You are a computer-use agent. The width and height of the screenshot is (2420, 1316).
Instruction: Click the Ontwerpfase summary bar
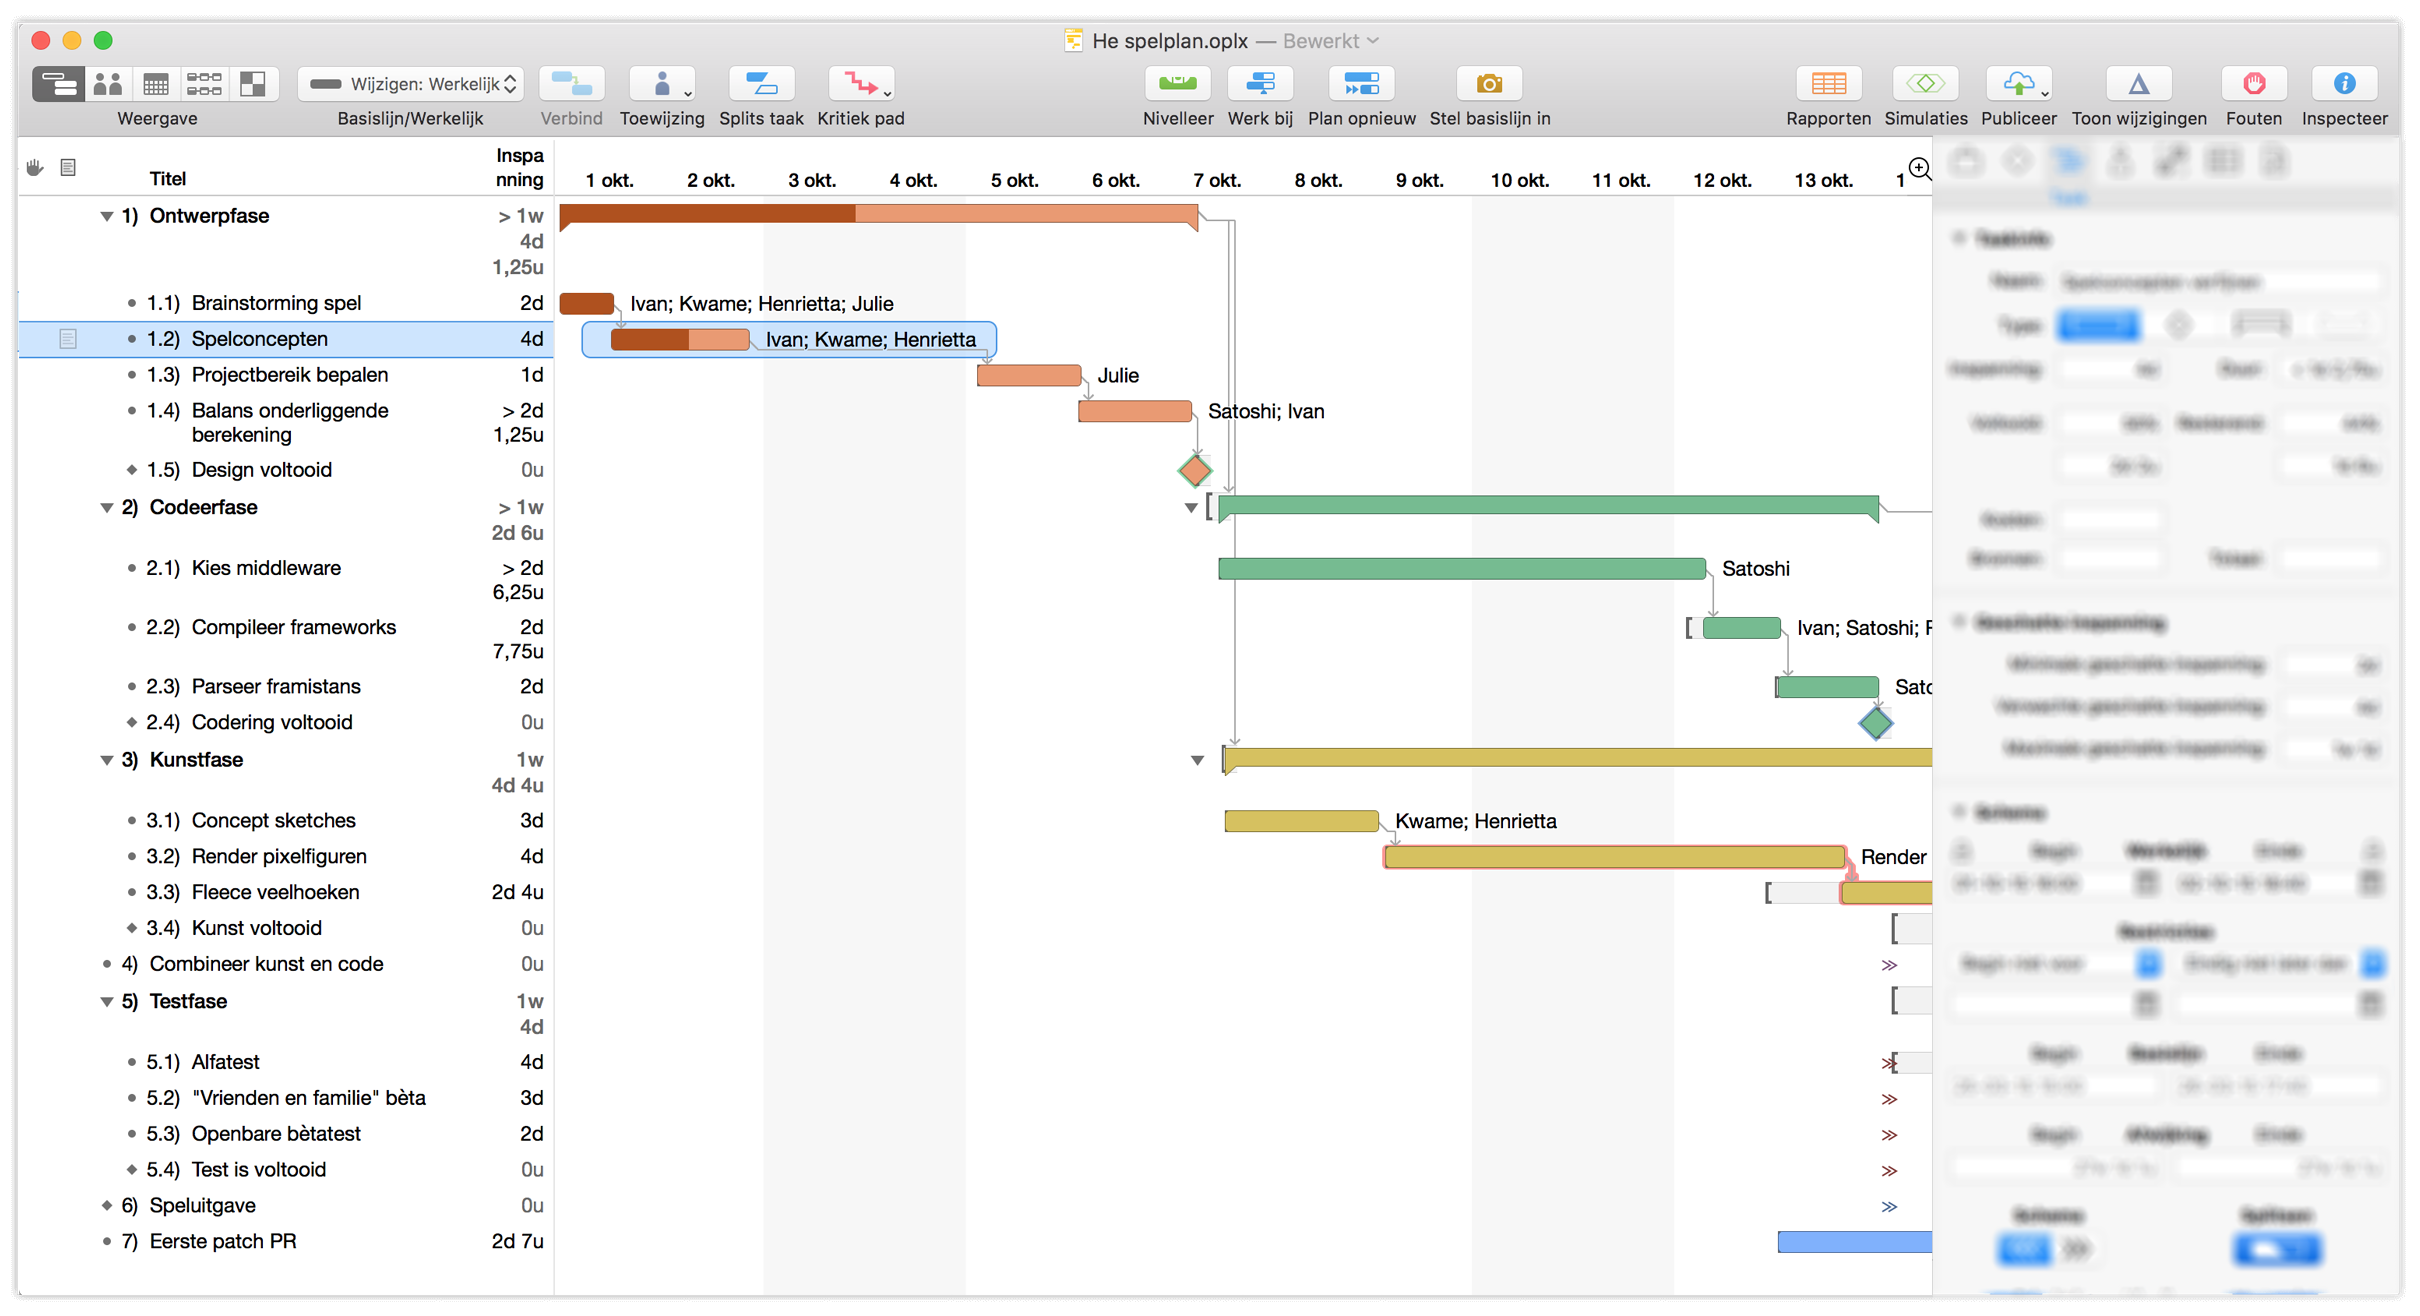point(879,214)
